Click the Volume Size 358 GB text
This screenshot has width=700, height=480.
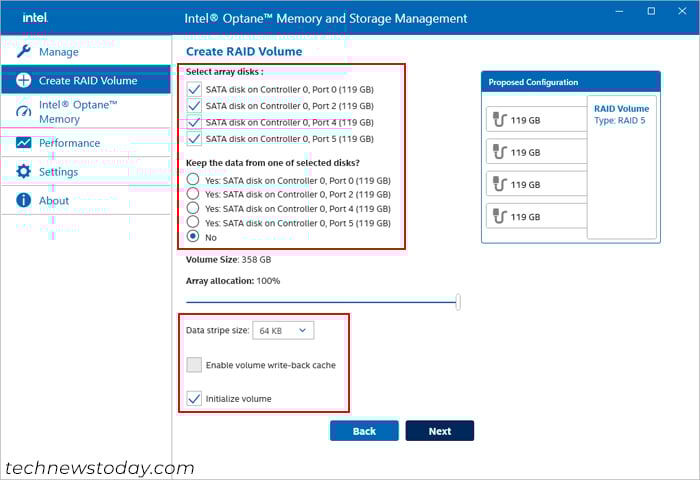click(x=229, y=259)
